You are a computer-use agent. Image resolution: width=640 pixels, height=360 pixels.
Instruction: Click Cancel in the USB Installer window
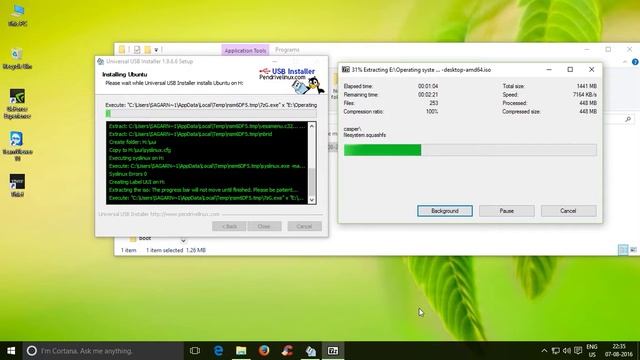point(304,227)
